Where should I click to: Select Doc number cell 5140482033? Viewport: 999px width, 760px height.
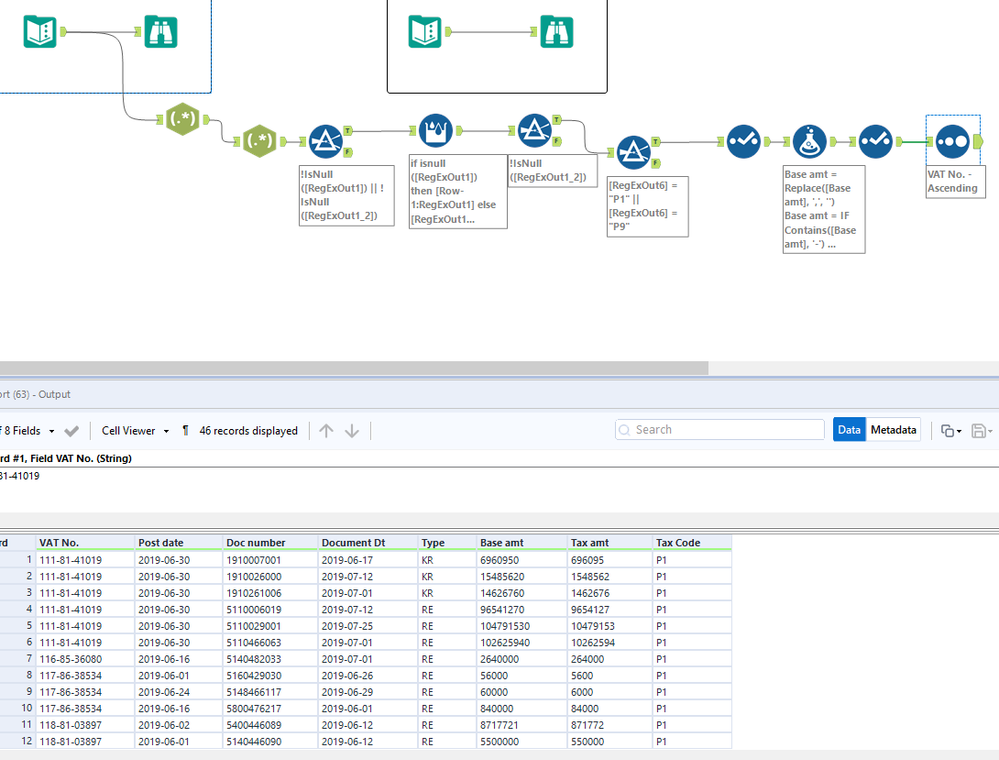click(x=271, y=659)
